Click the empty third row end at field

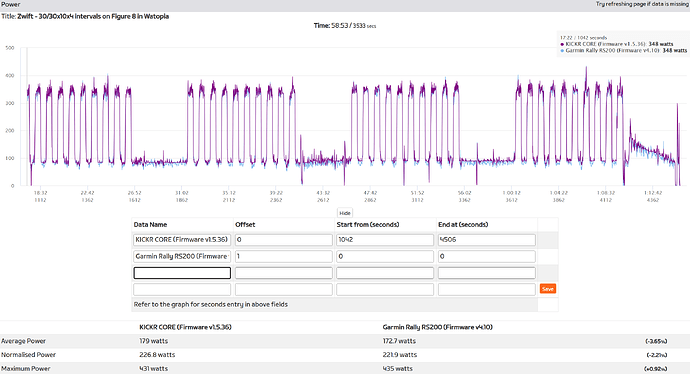pyautogui.click(x=487, y=273)
